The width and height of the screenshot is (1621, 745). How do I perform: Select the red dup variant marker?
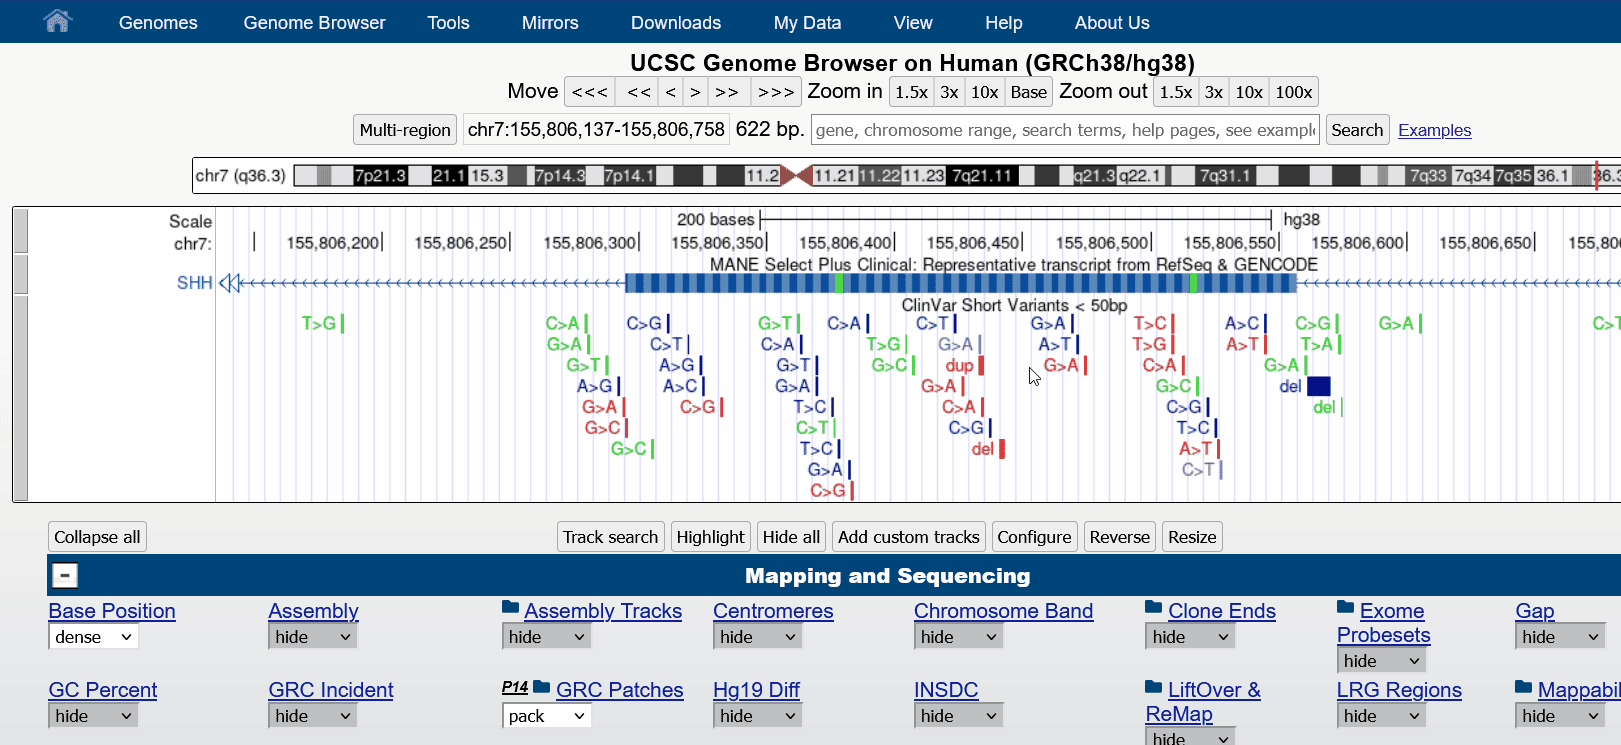click(981, 365)
